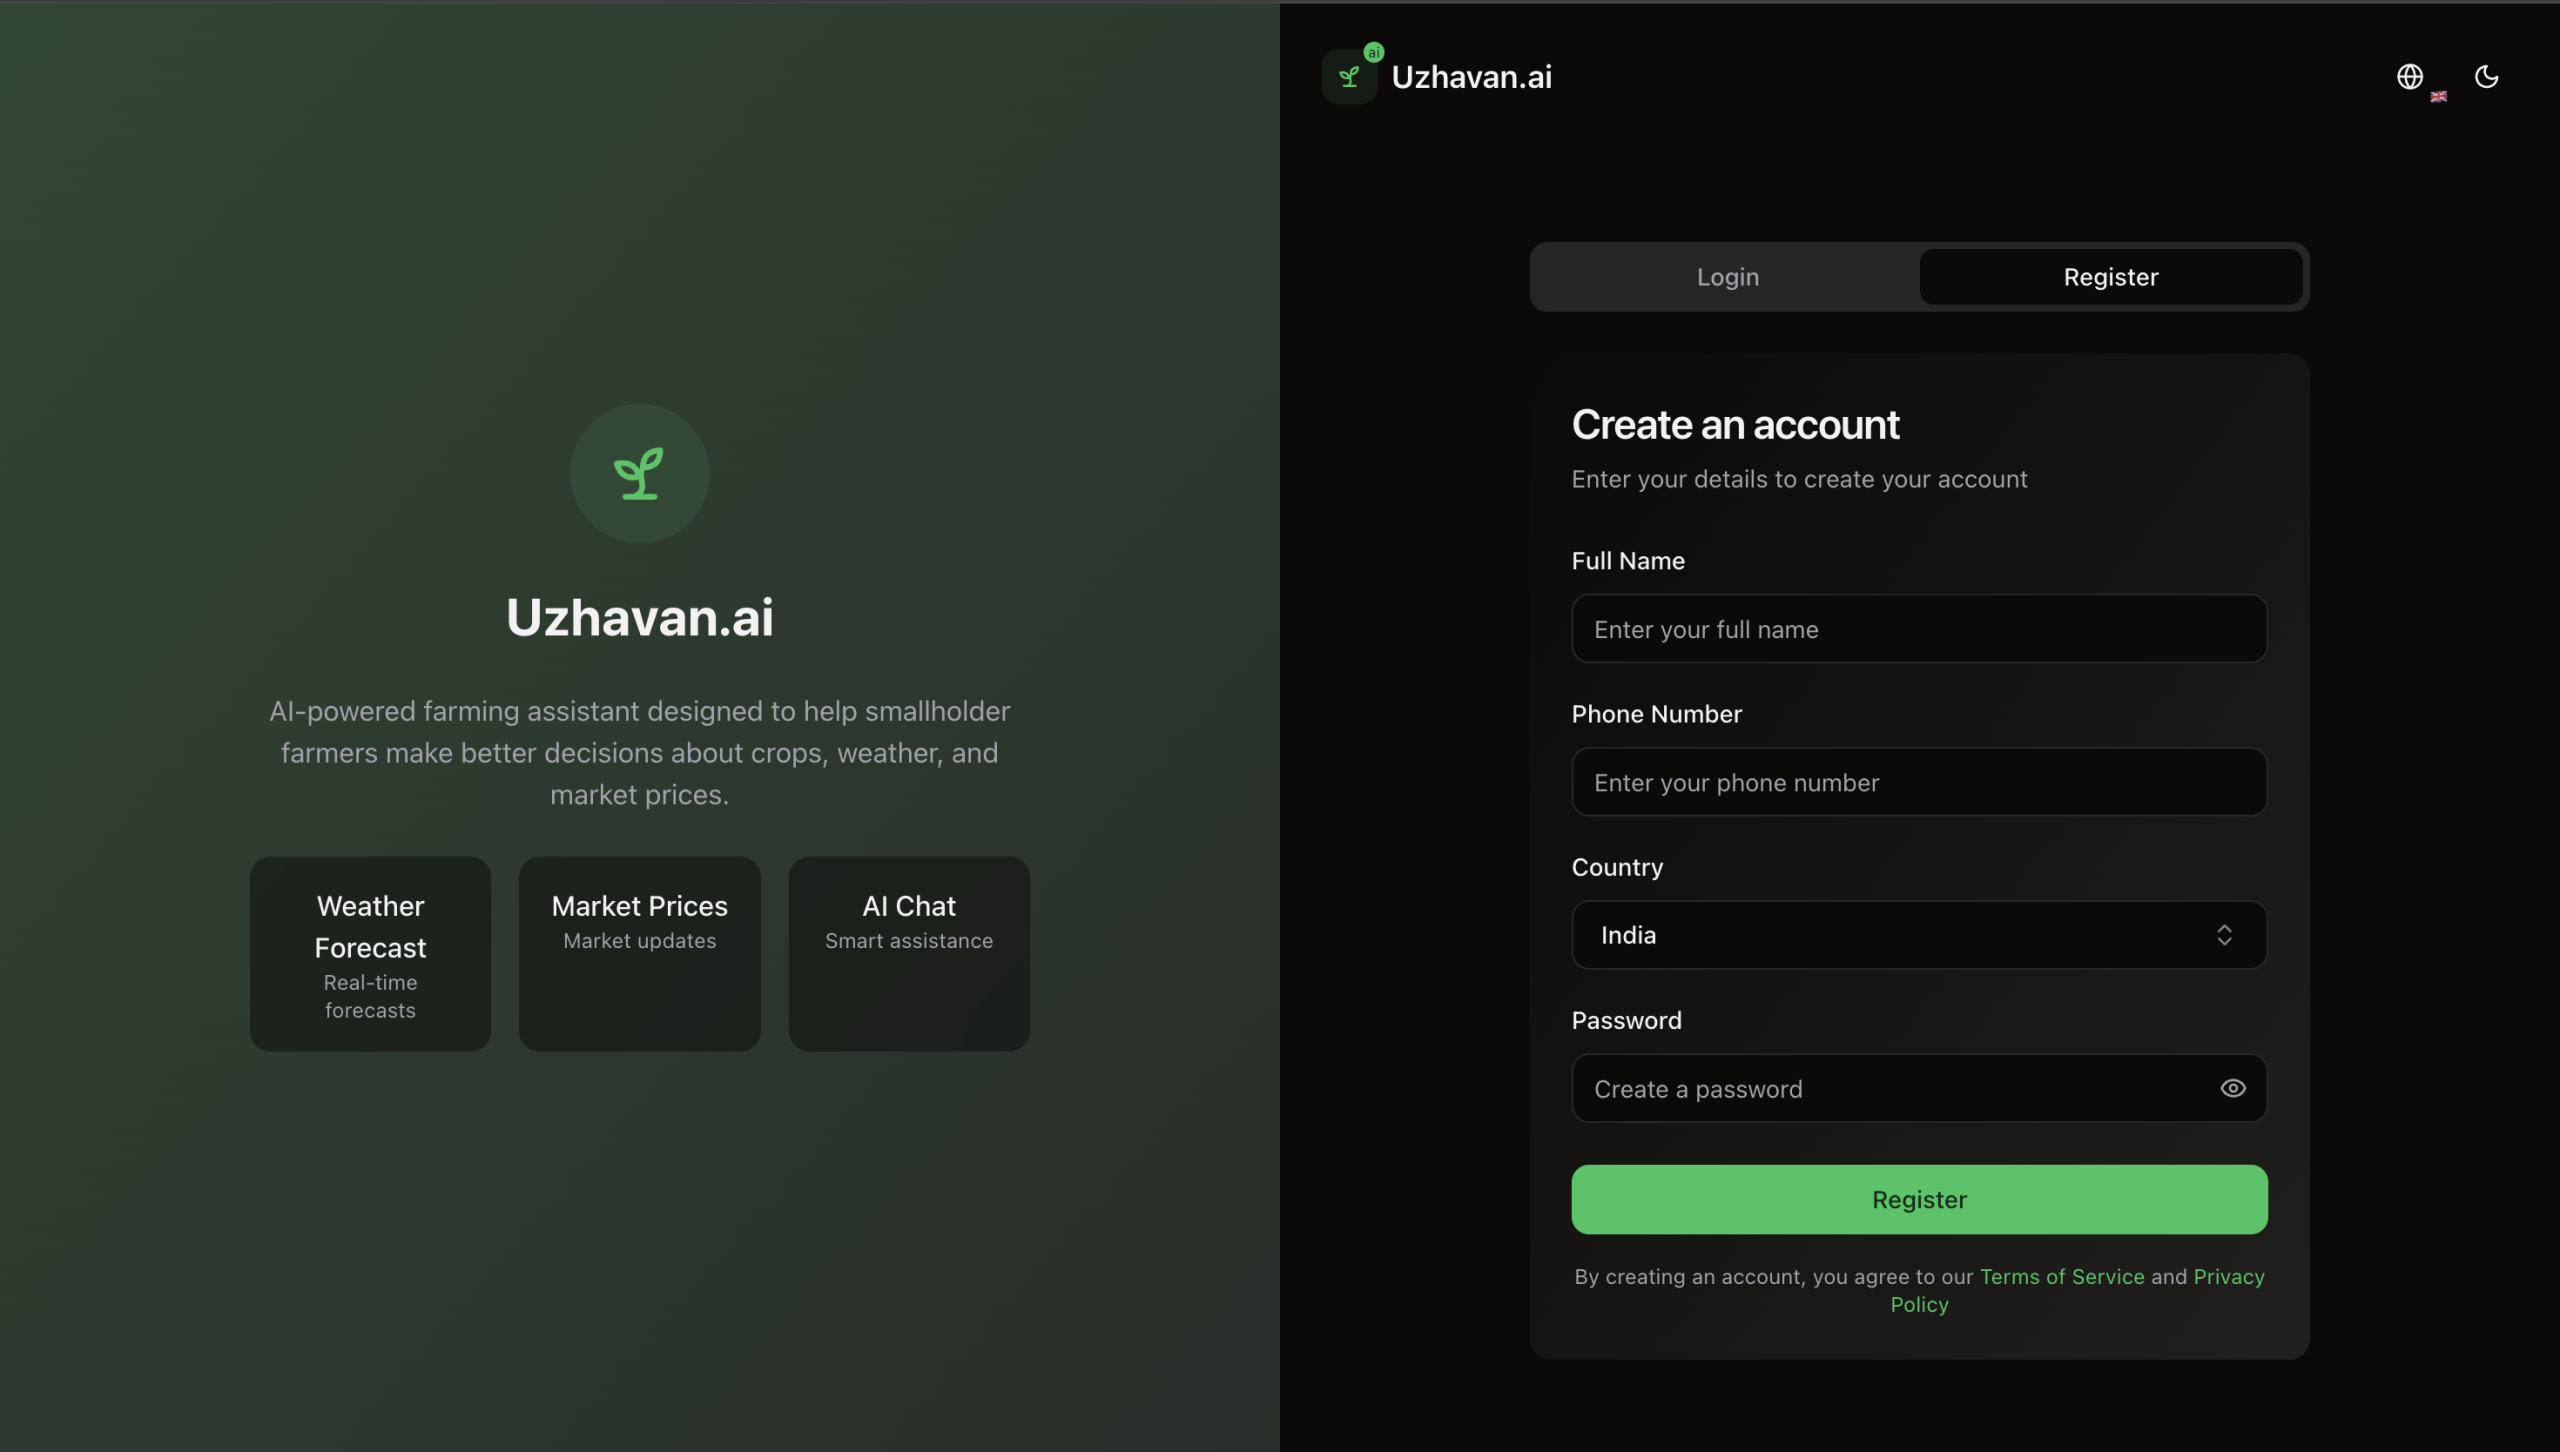Click the Uzhavan.ai header title text
Image resolution: width=2560 pixels, height=1452 pixels.
(x=1472, y=77)
